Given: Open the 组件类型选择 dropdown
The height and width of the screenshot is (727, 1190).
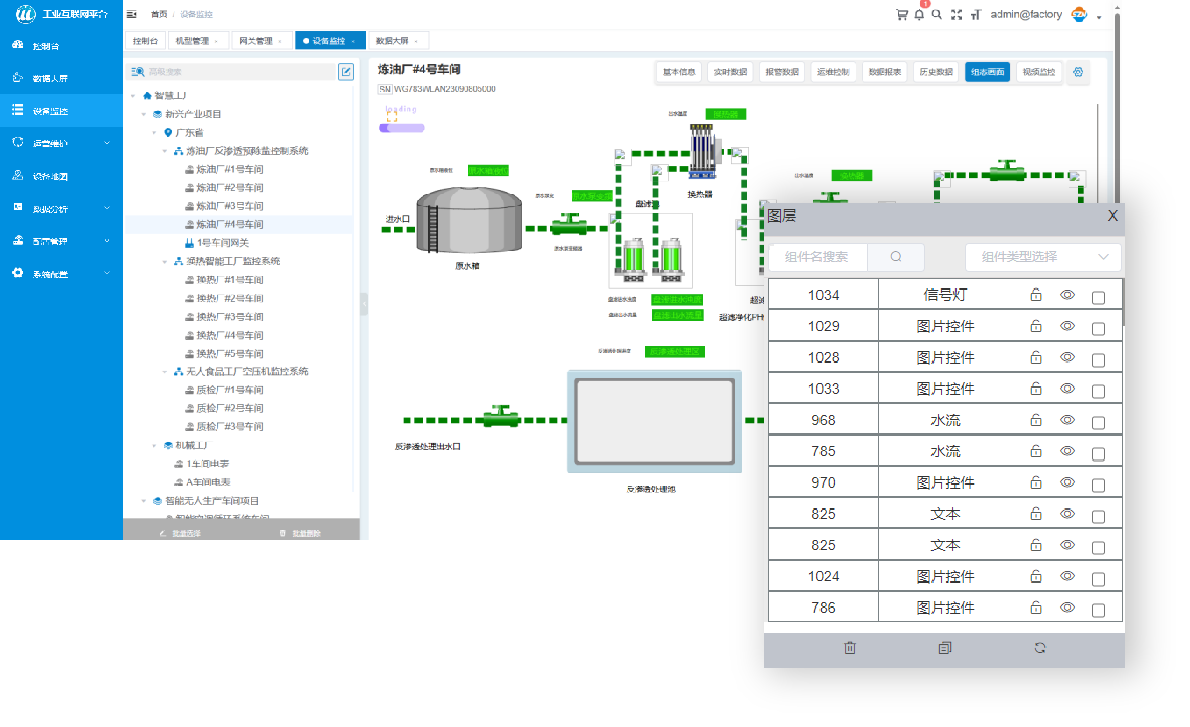Looking at the screenshot, I should point(1043,257).
